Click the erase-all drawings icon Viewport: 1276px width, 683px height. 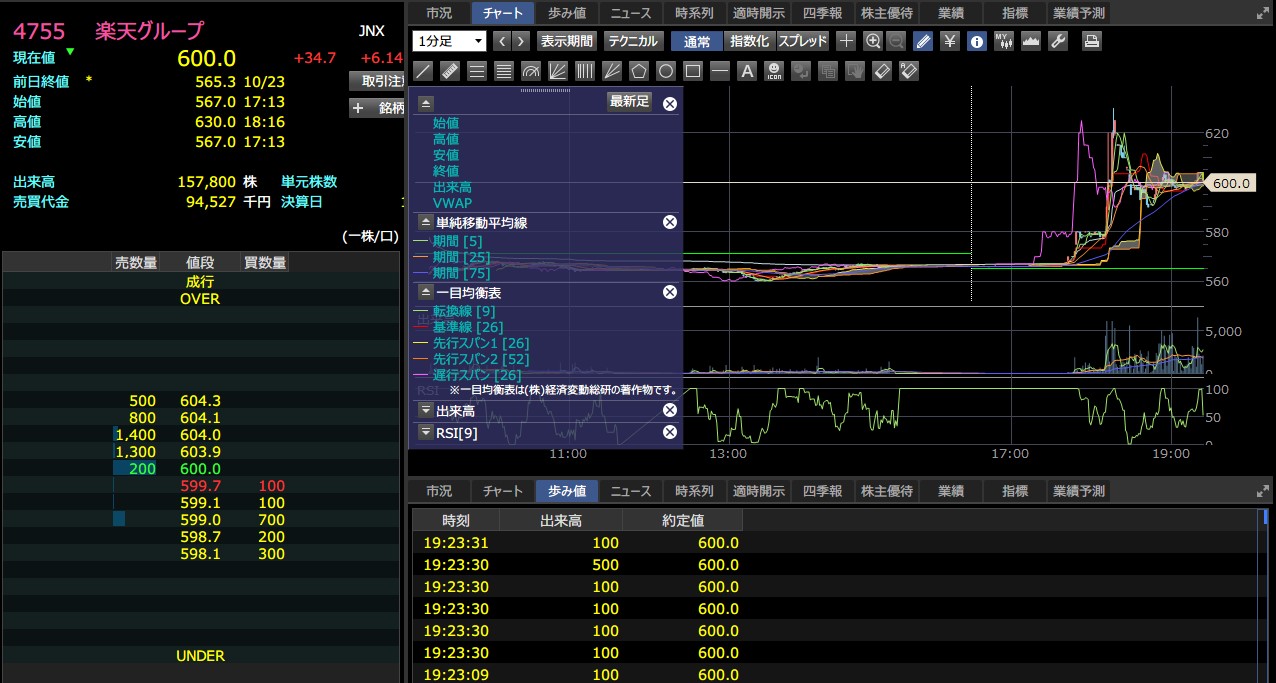tap(909, 71)
